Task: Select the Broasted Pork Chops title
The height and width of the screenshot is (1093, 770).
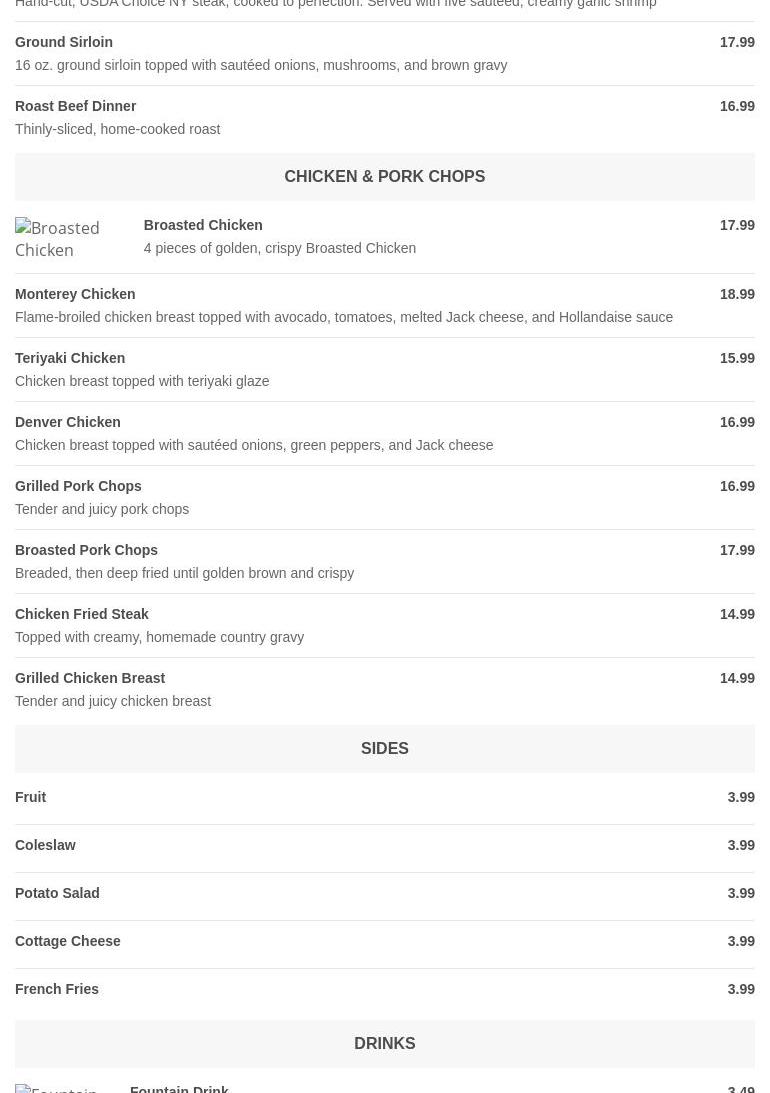Action: pos(87,551)
